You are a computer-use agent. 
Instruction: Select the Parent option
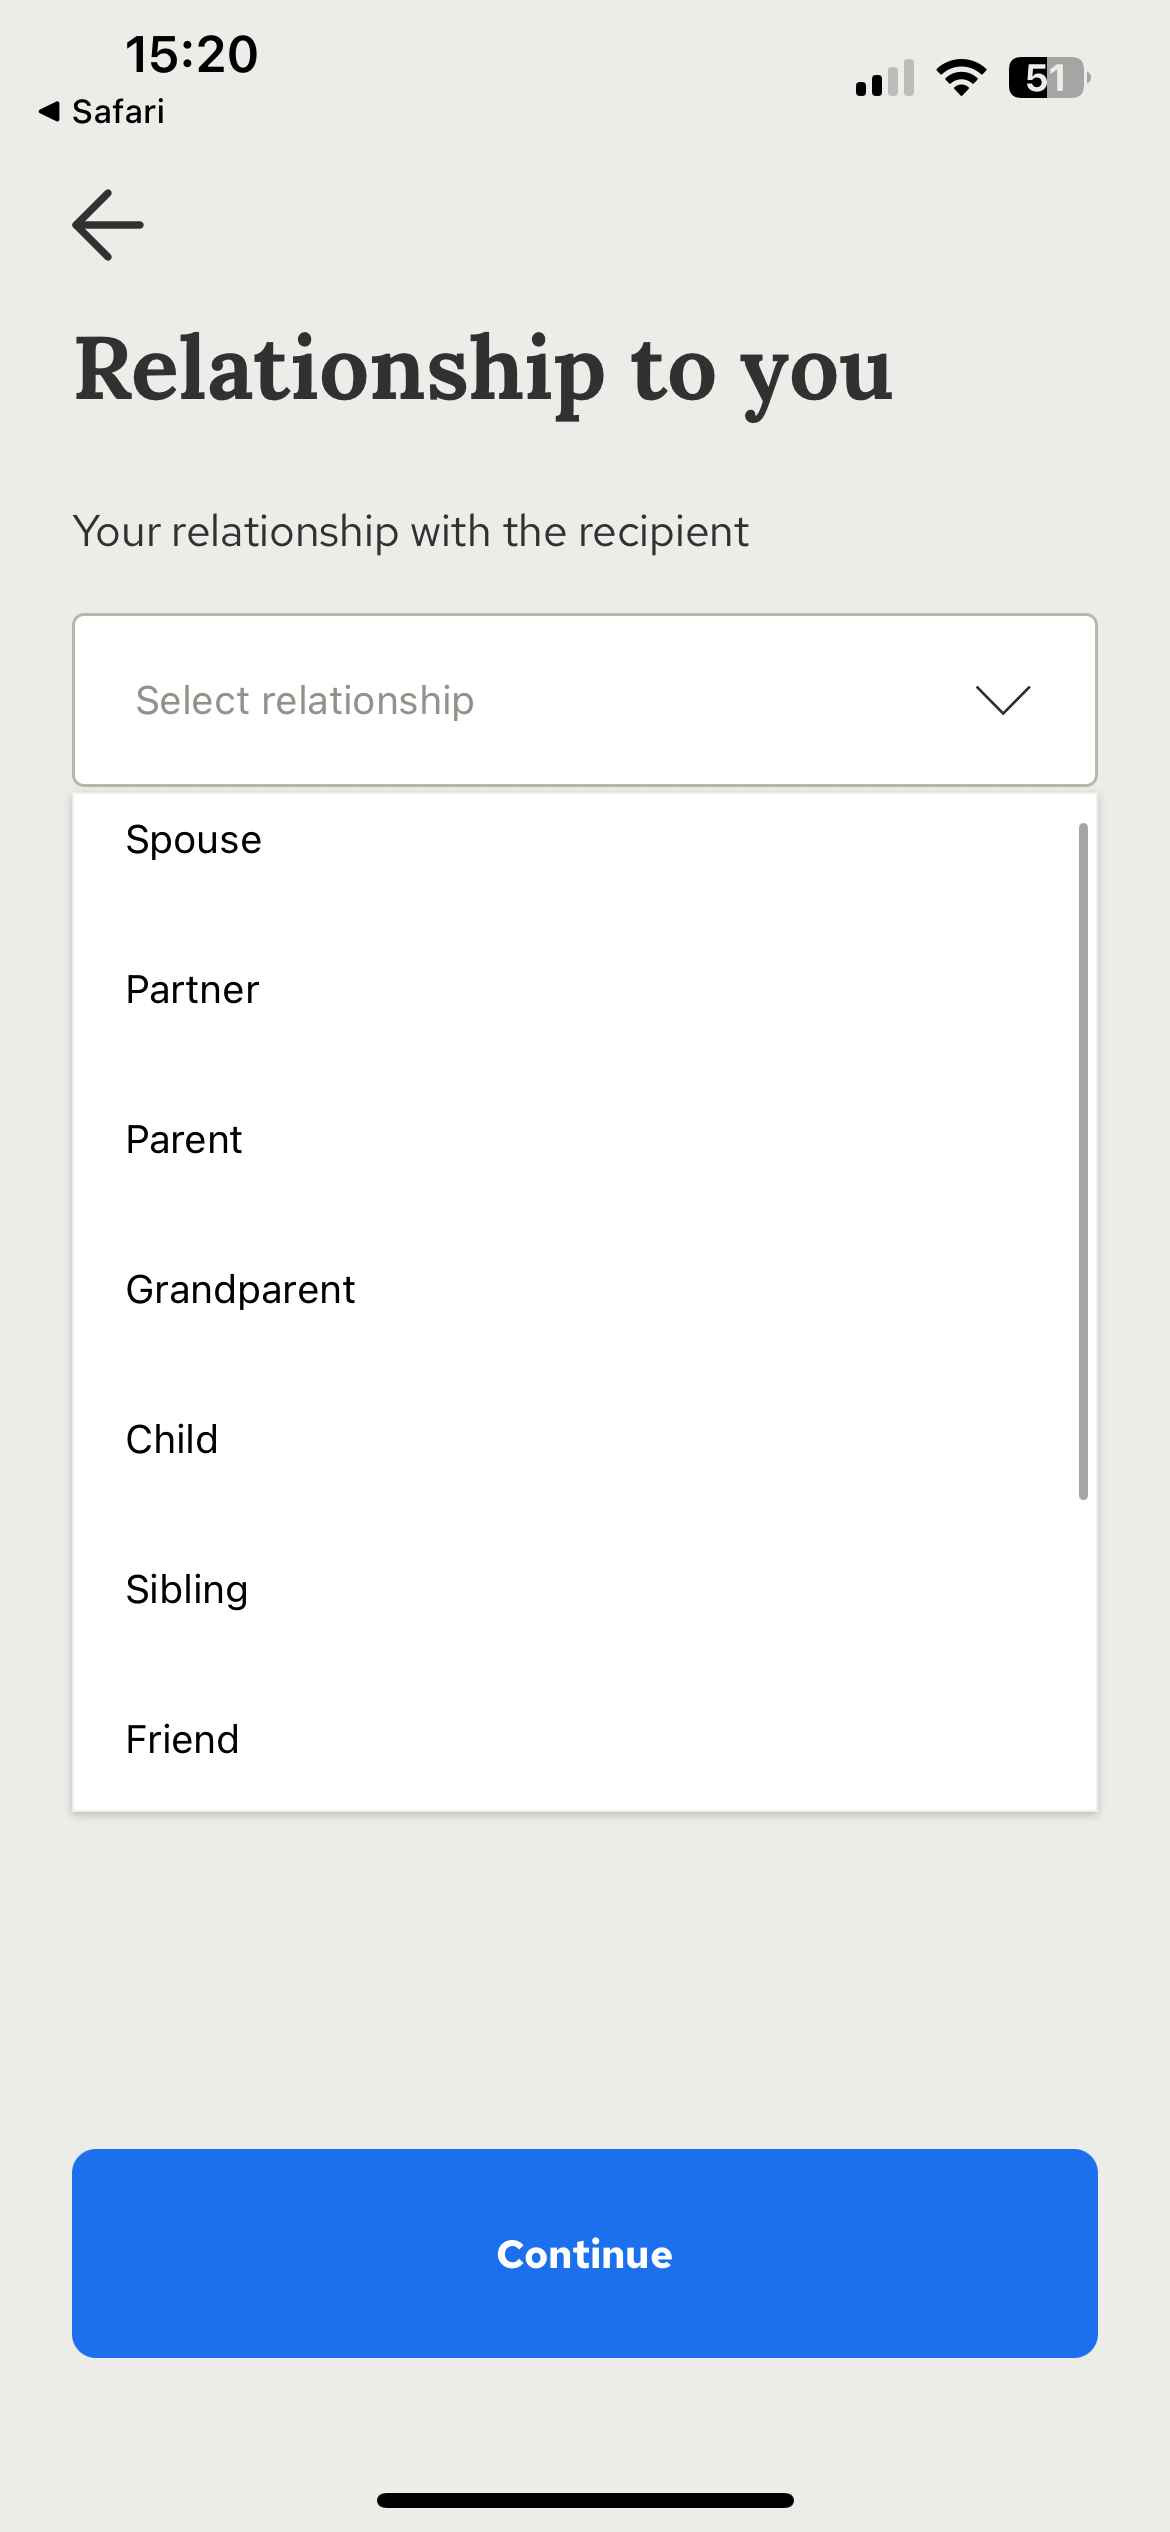pos(585,1140)
